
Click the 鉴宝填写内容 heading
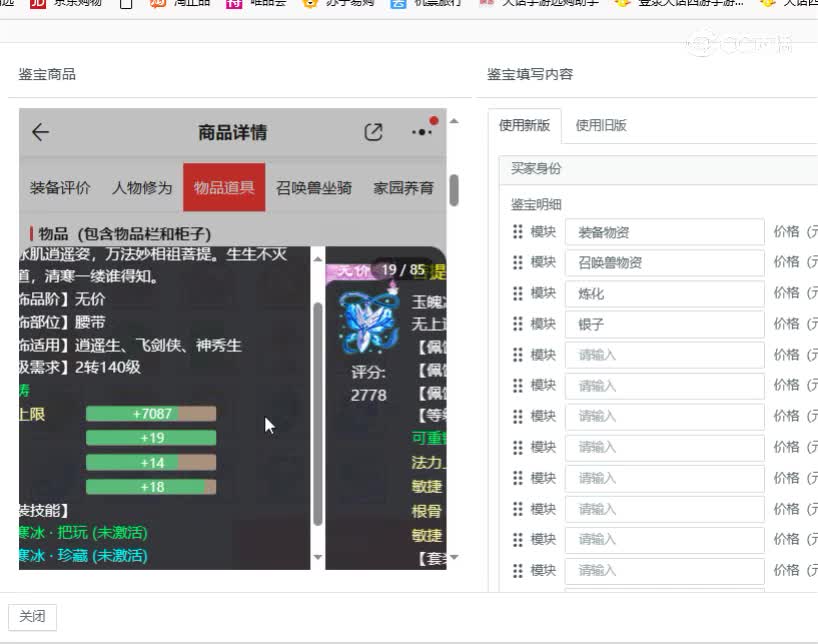click(x=530, y=74)
